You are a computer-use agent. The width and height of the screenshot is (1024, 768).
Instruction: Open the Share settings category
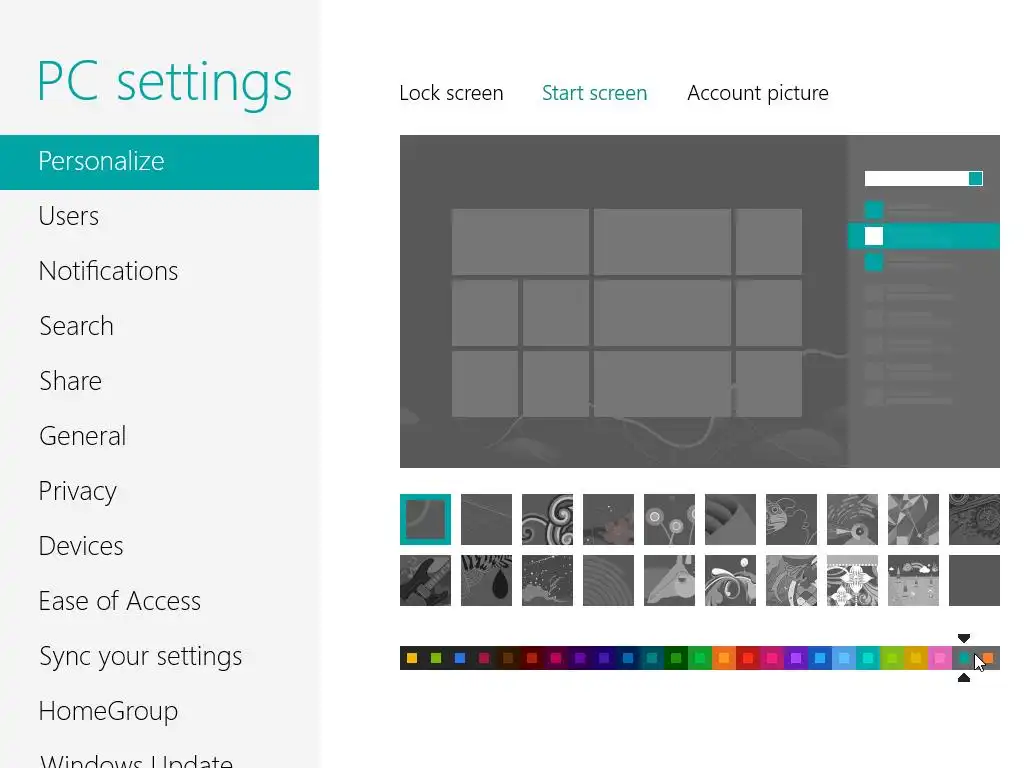(71, 381)
